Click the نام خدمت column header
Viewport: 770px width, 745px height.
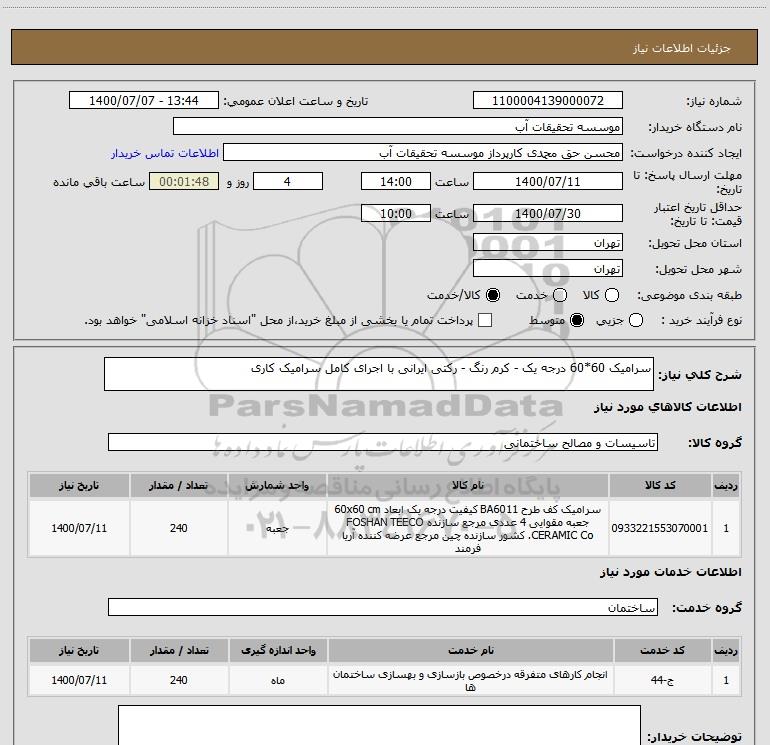pyautogui.click(x=470, y=651)
